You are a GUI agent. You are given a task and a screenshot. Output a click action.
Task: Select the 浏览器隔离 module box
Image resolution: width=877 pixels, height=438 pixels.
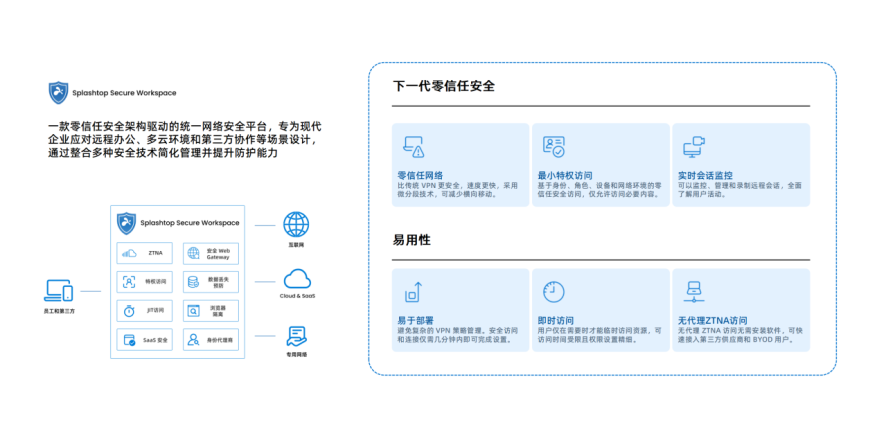point(211,310)
